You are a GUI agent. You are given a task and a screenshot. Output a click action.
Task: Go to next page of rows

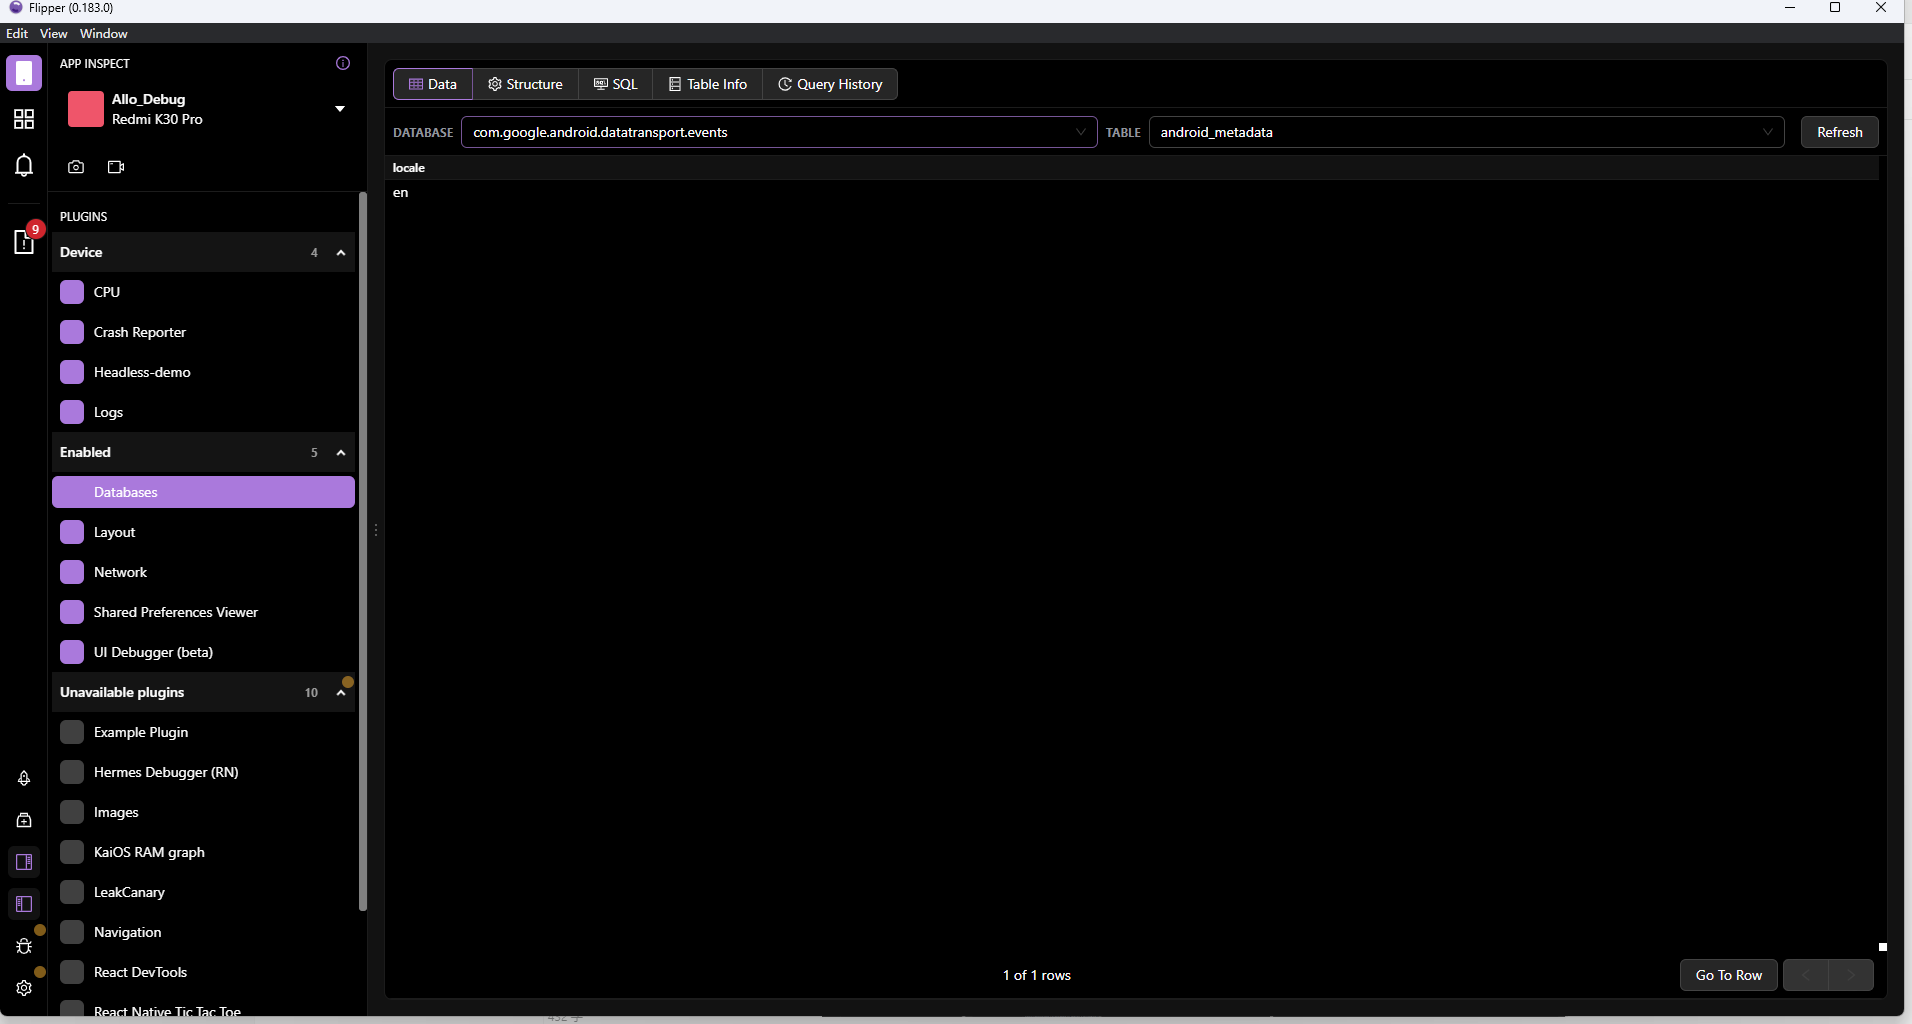(1851, 975)
